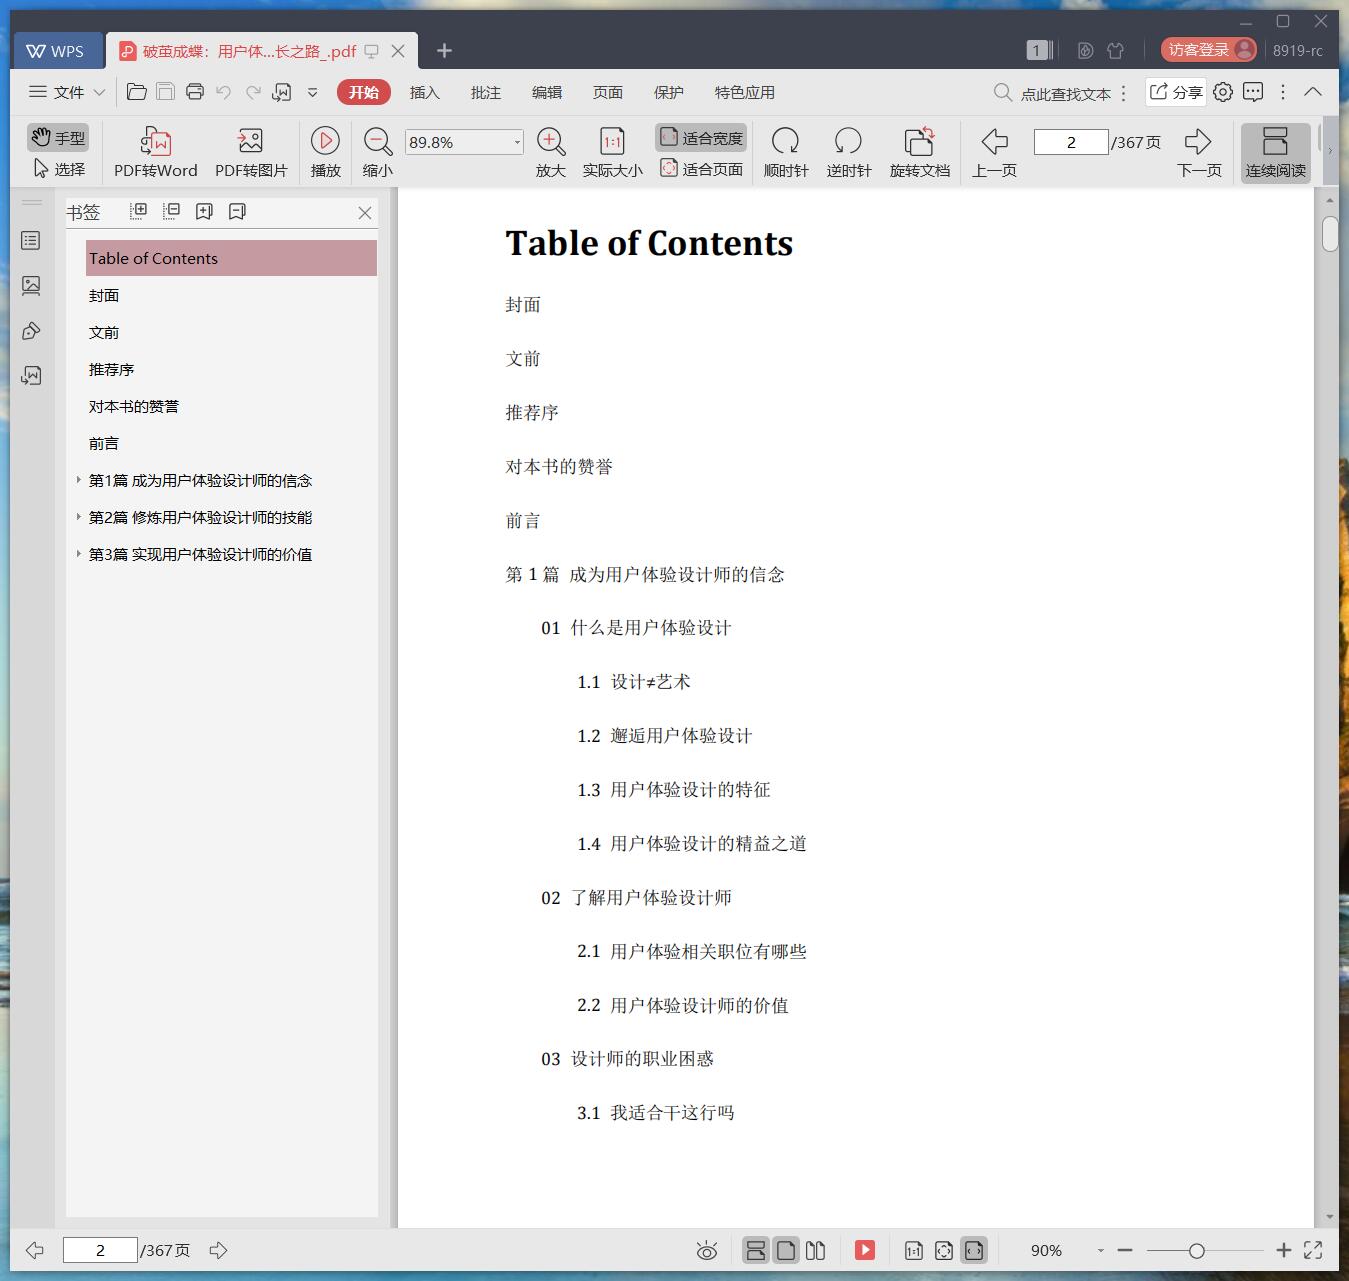The height and width of the screenshot is (1281, 1349).
Task: Open file folder icon in quick toolbar
Action: [x=137, y=92]
